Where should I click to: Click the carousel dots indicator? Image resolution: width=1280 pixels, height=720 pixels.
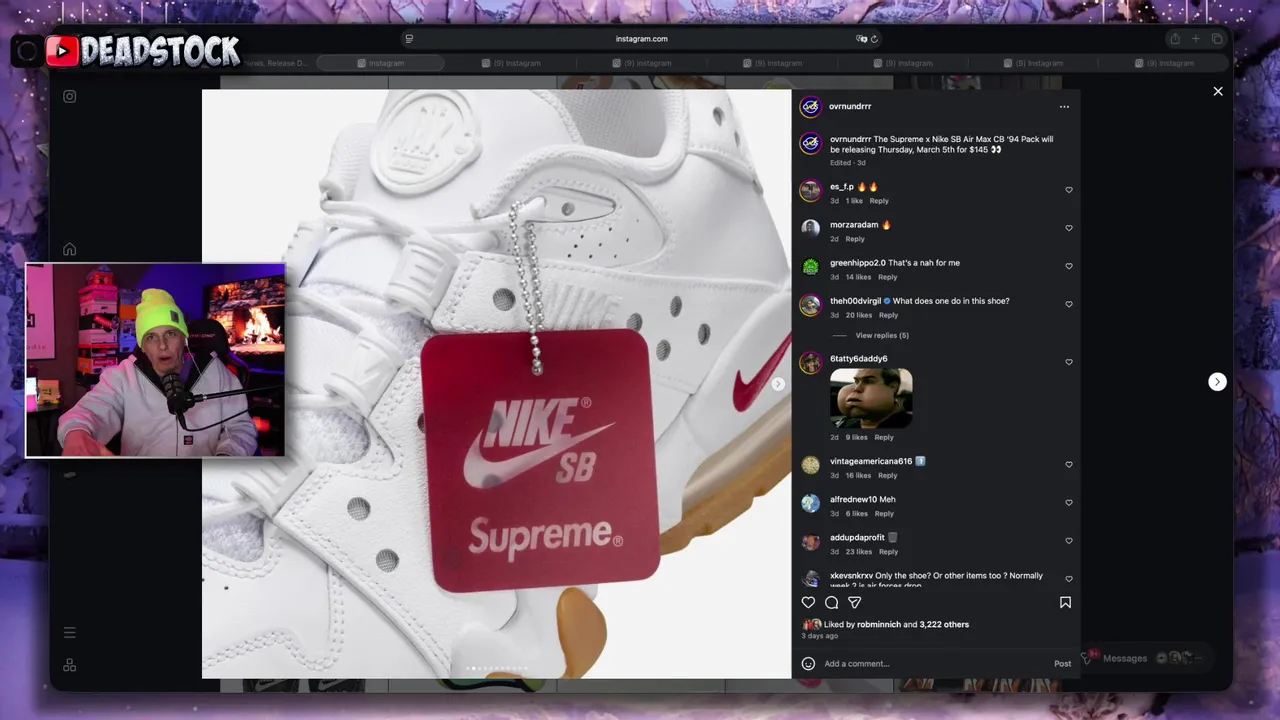497,668
